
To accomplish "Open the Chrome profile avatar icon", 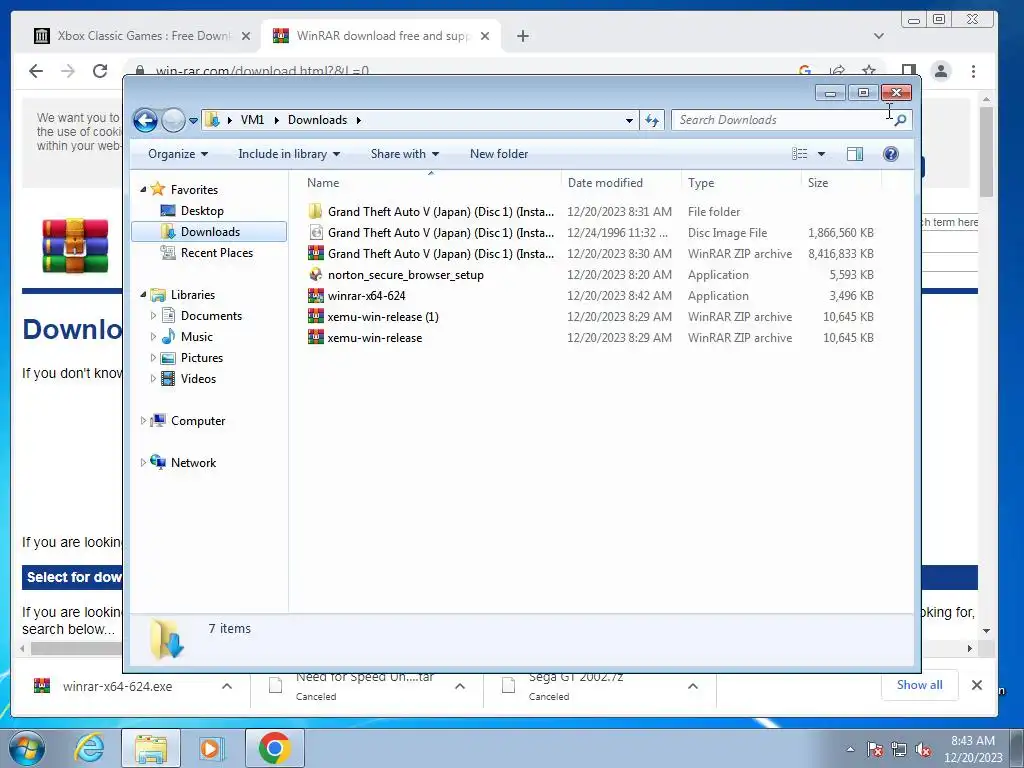I will click(x=941, y=71).
